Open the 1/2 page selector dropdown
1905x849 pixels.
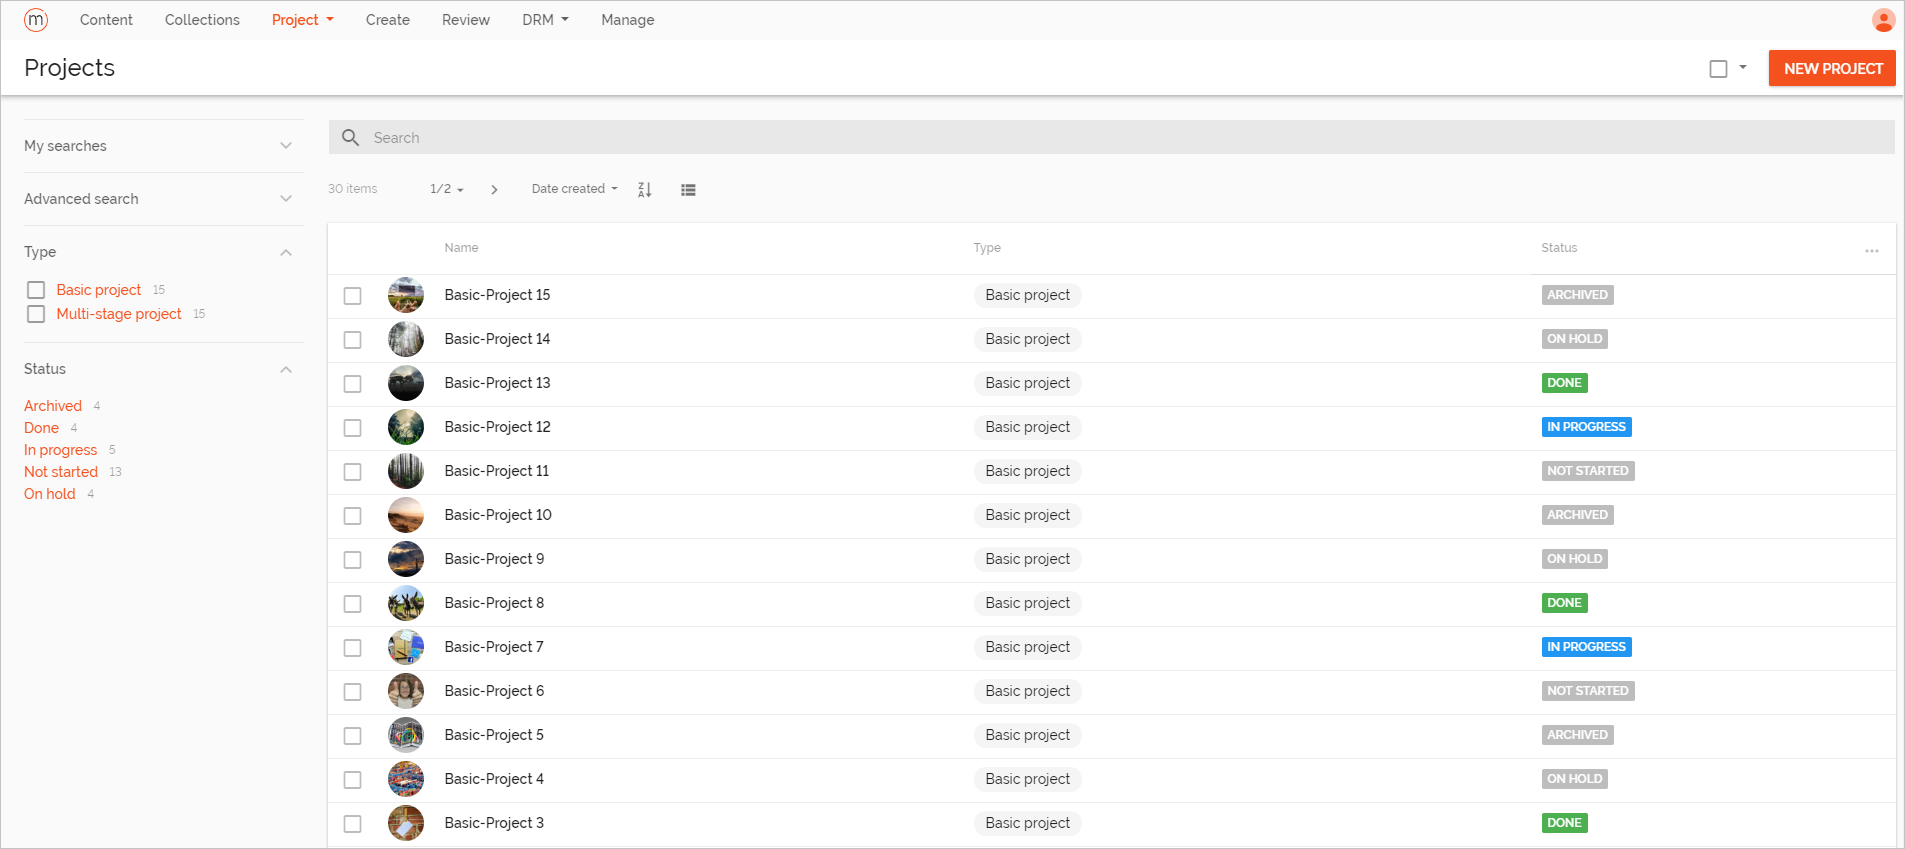click(446, 189)
